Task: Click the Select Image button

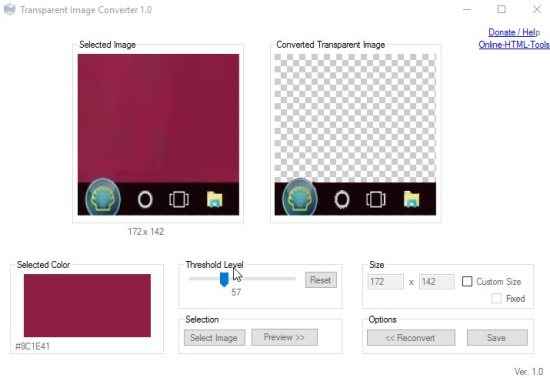Action: 214,338
